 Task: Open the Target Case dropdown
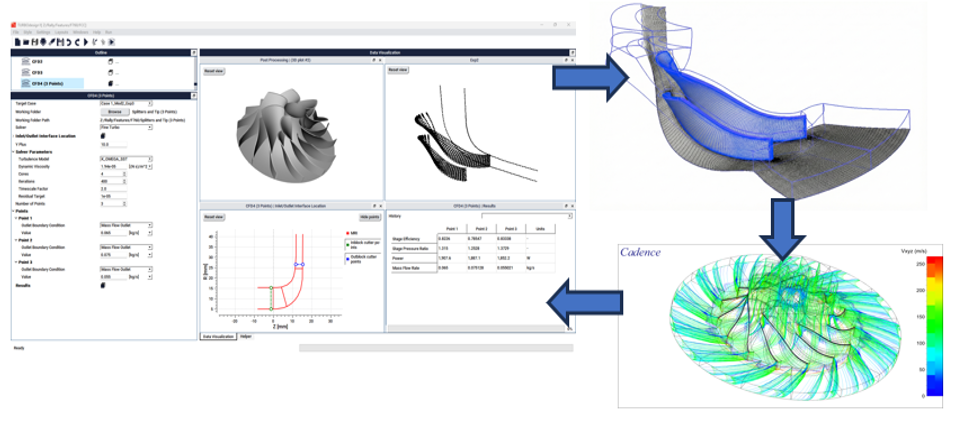pos(126,104)
